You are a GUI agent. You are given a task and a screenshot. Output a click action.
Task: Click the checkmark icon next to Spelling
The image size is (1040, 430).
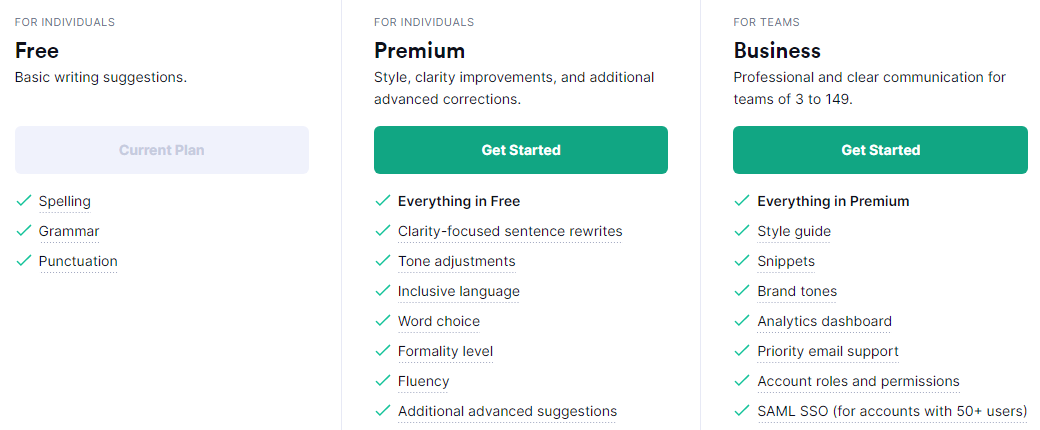[24, 201]
